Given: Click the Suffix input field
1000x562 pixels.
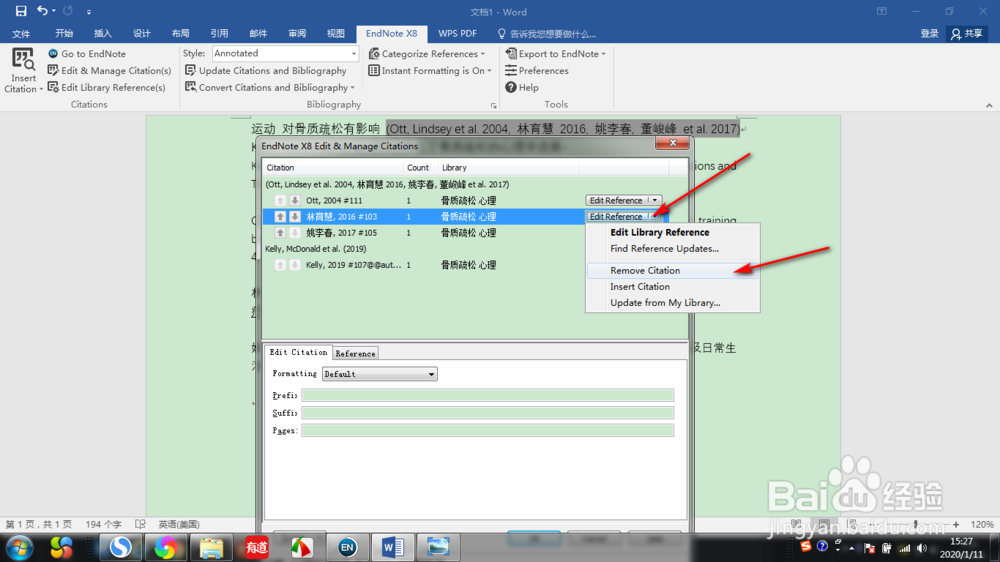Looking at the screenshot, I should click(487, 413).
